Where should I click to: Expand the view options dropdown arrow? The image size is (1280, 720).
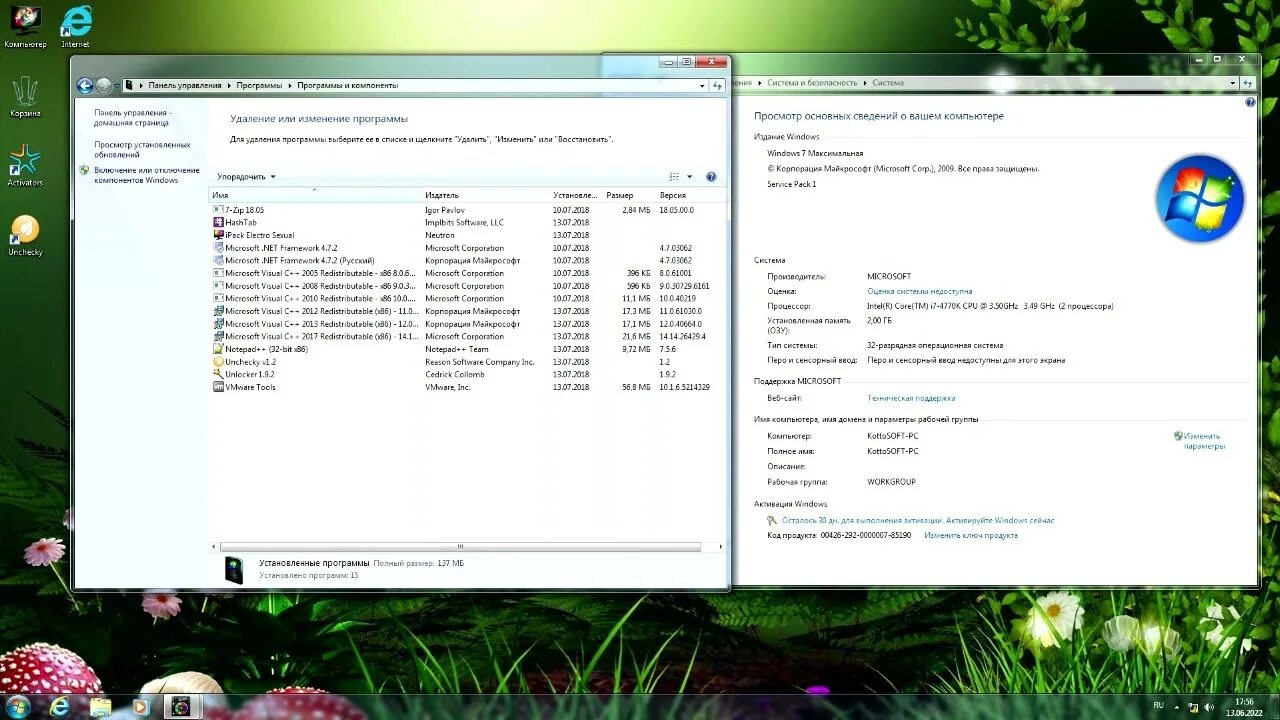(689, 177)
